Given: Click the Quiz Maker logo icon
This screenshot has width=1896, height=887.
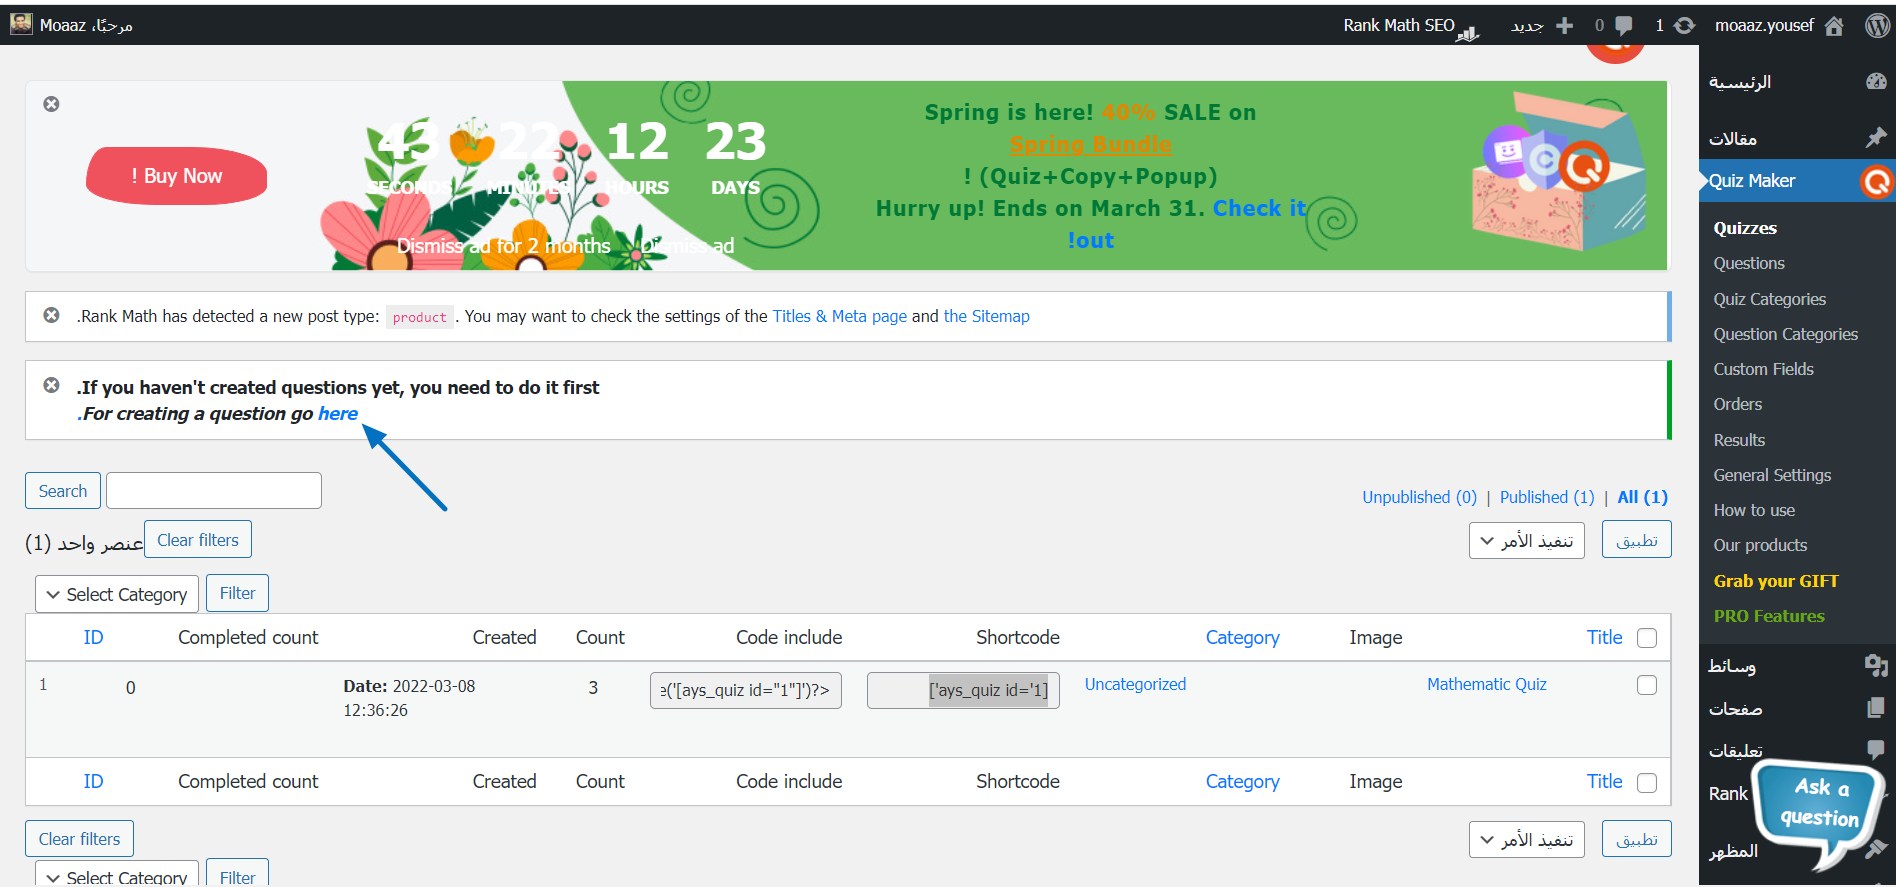Looking at the screenshot, I should pyautogui.click(x=1877, y=181).
